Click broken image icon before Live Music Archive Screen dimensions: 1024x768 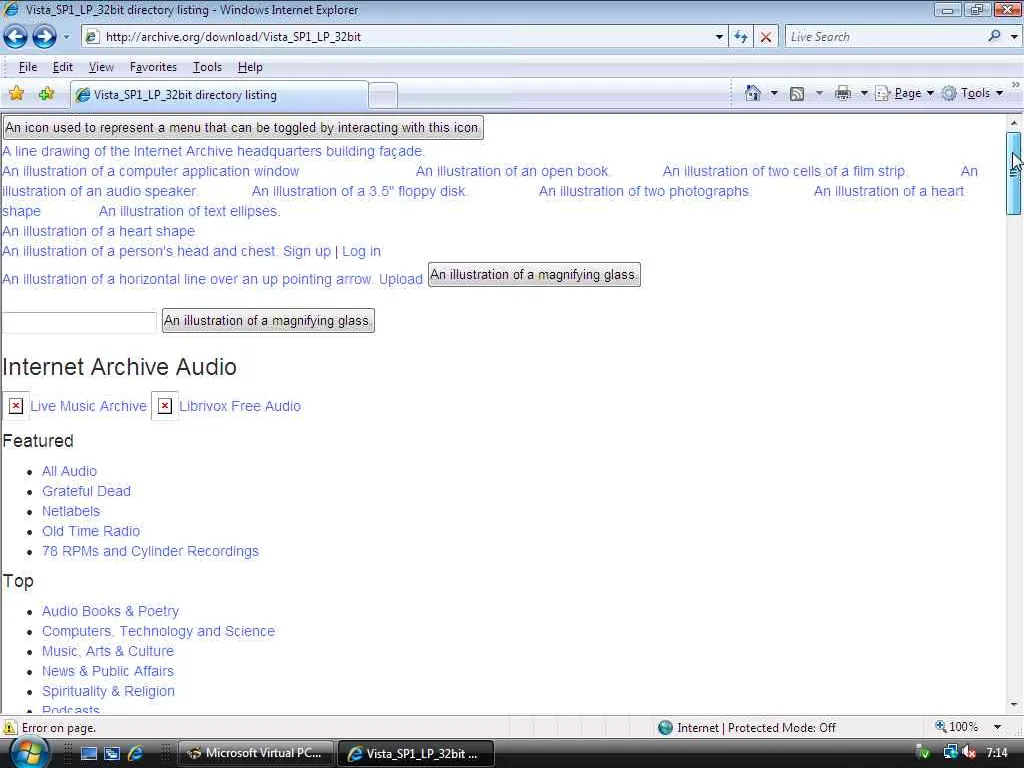click(16, 406)
